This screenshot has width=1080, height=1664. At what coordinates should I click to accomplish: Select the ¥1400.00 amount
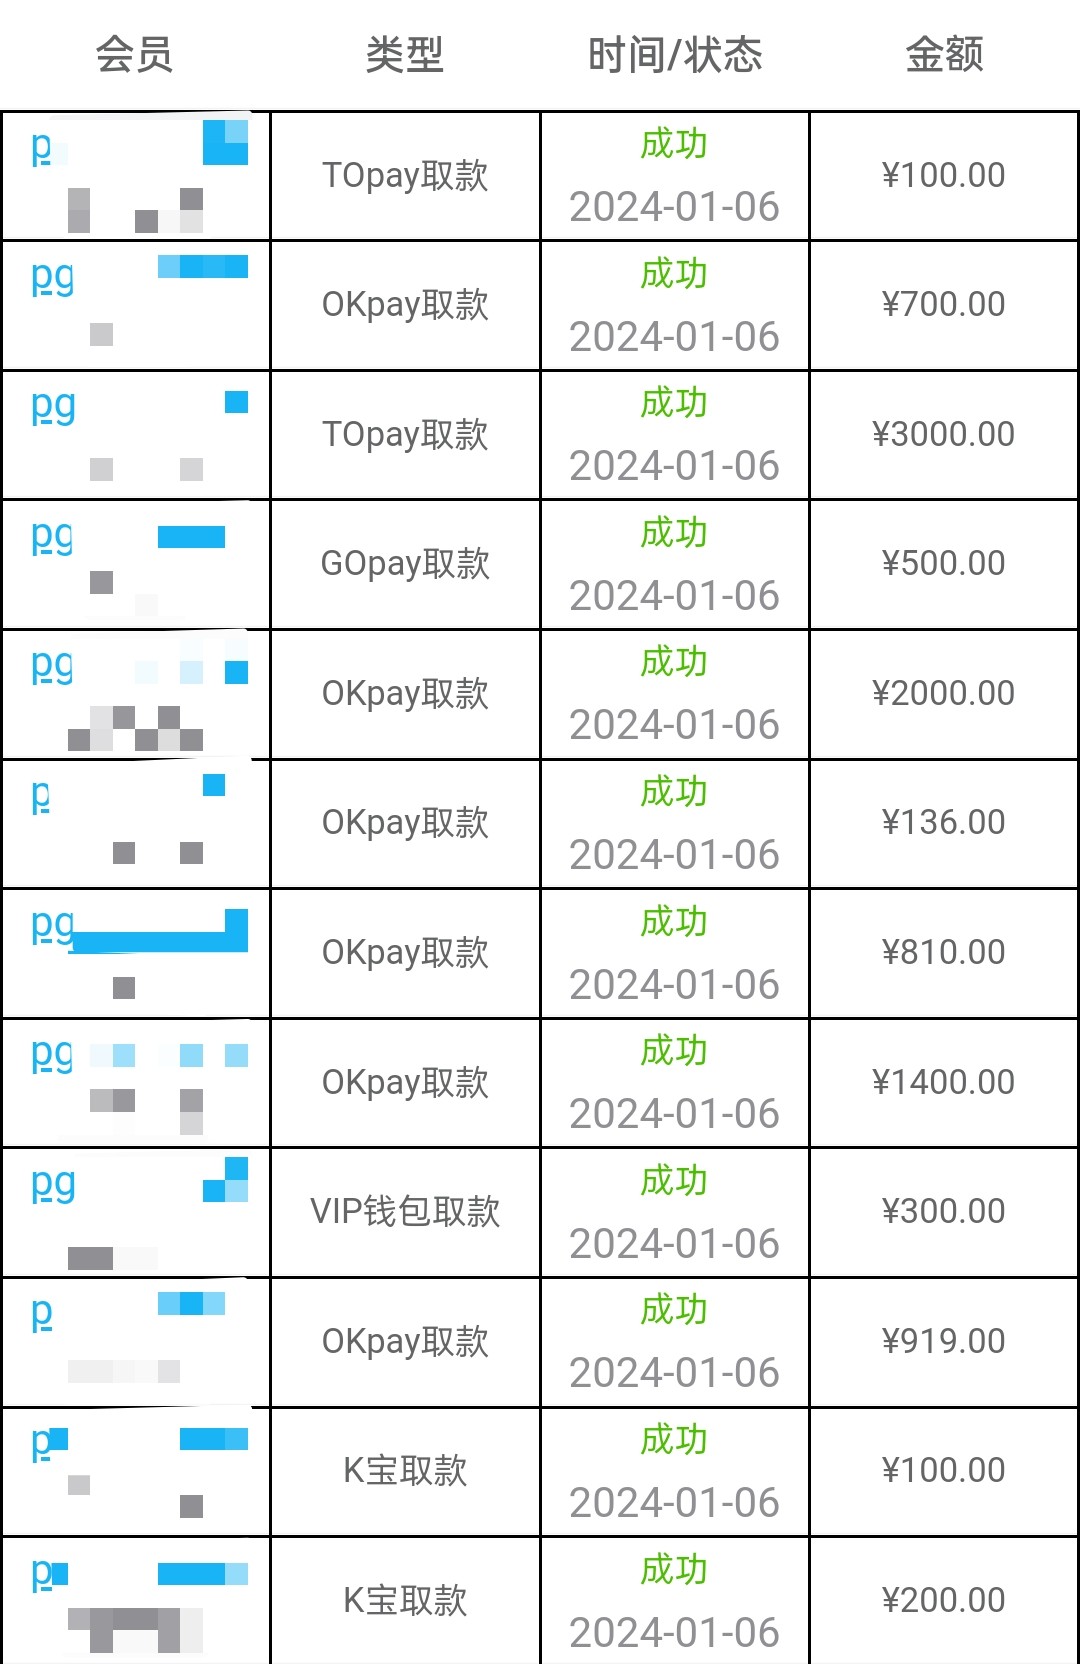tap(944, 1082)
